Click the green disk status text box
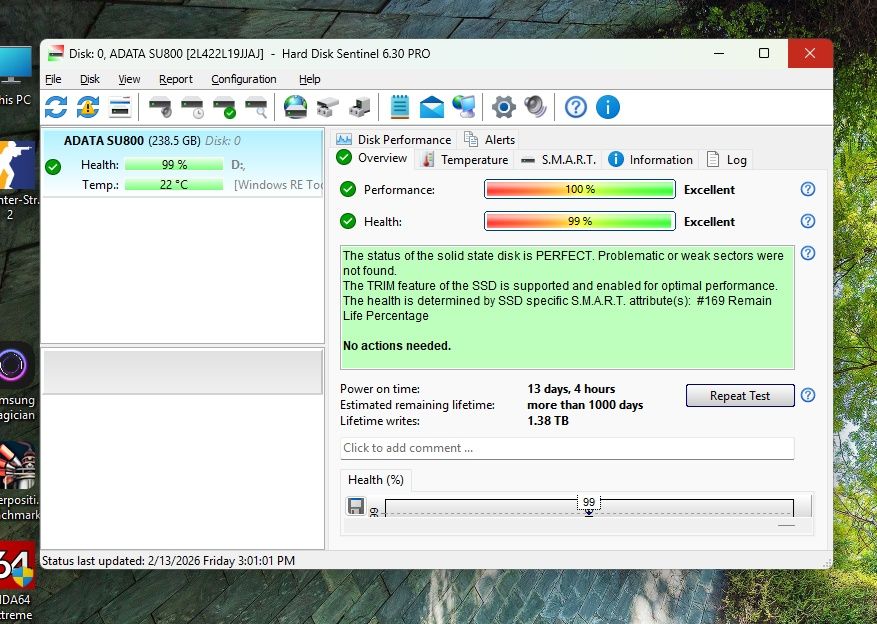The height and width of the screenshot is (624, 877). (567, 307)
